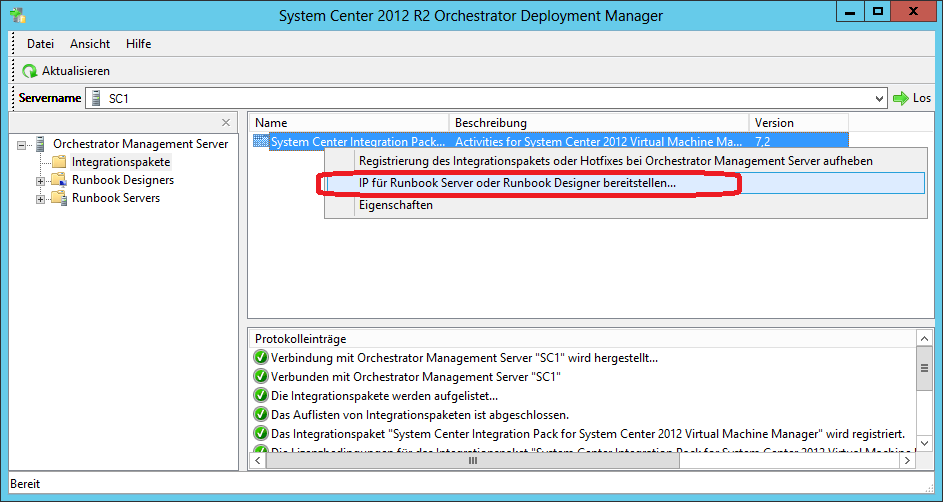Click the Deployment Manager app icon in title bar

tap(17, 15)
